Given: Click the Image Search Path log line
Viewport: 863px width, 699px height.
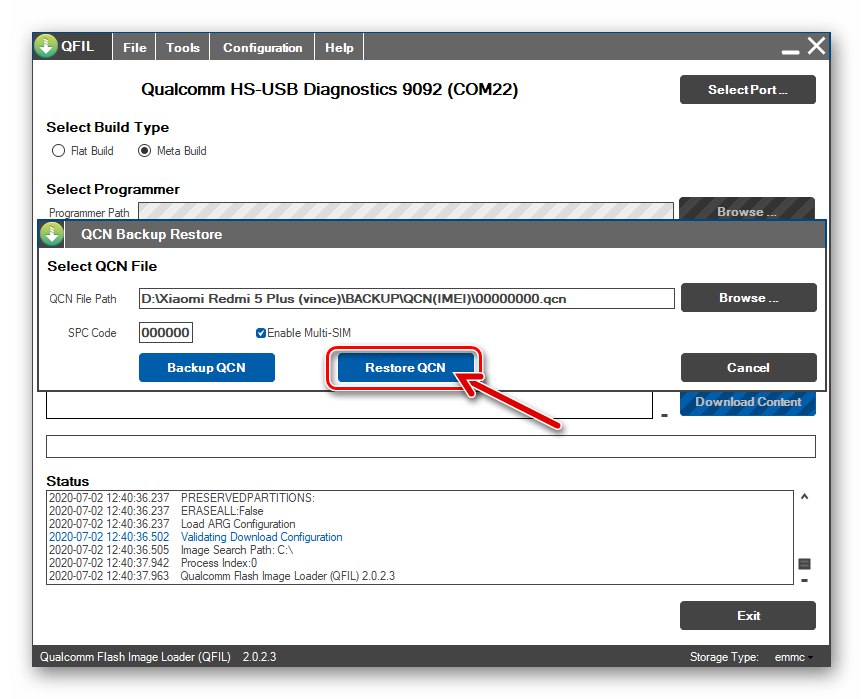Looking at the screenshot, I should pos(171,550).
